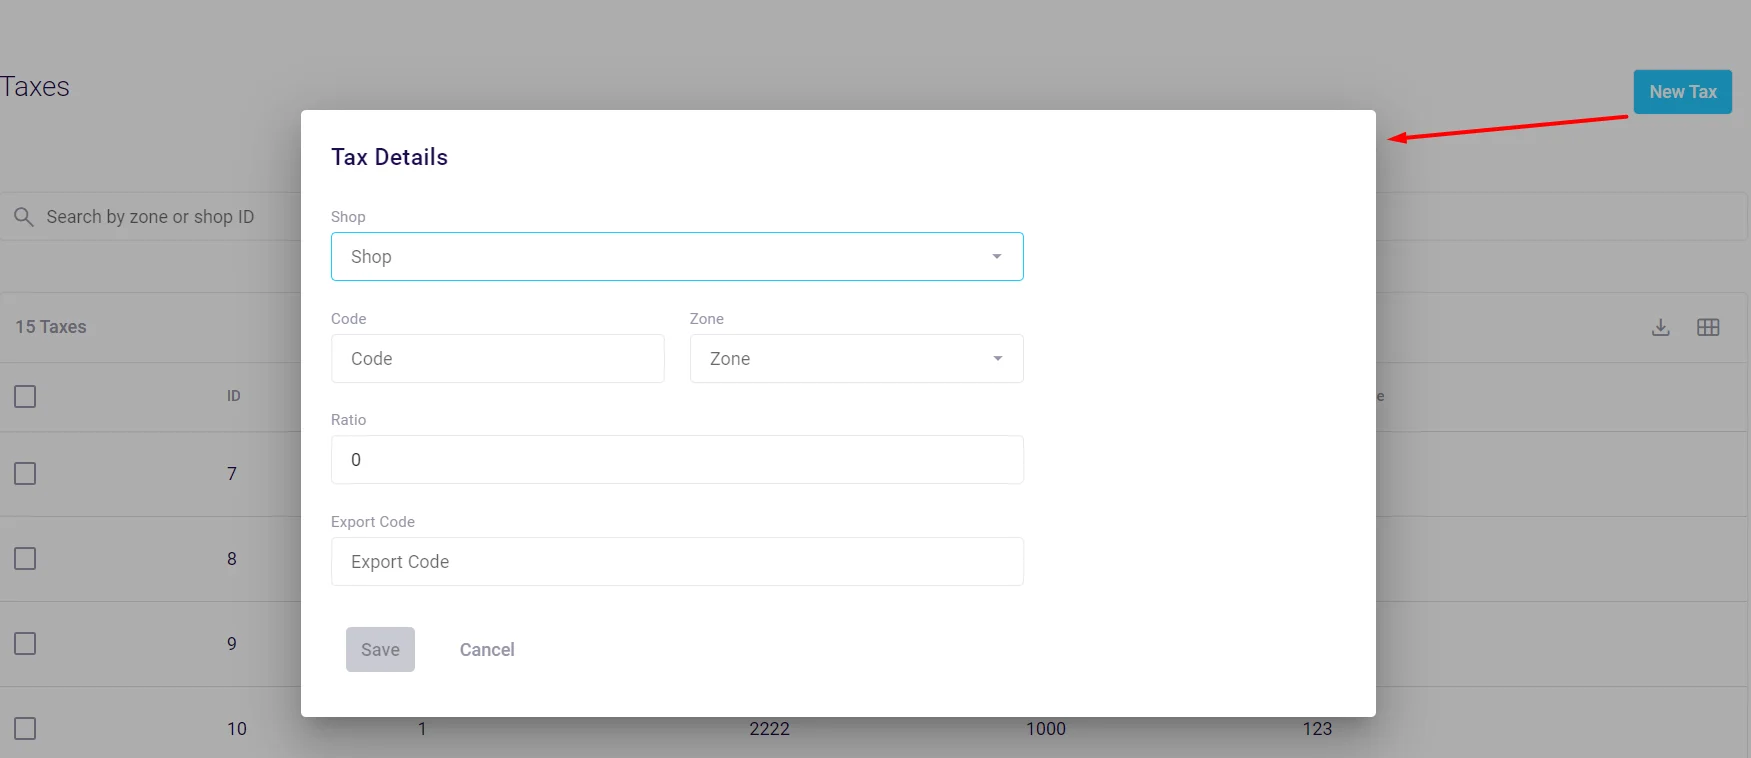The height and width of the screenshot is (758, 1751).
Task: Click the Save button
Action: click(380, 650)
